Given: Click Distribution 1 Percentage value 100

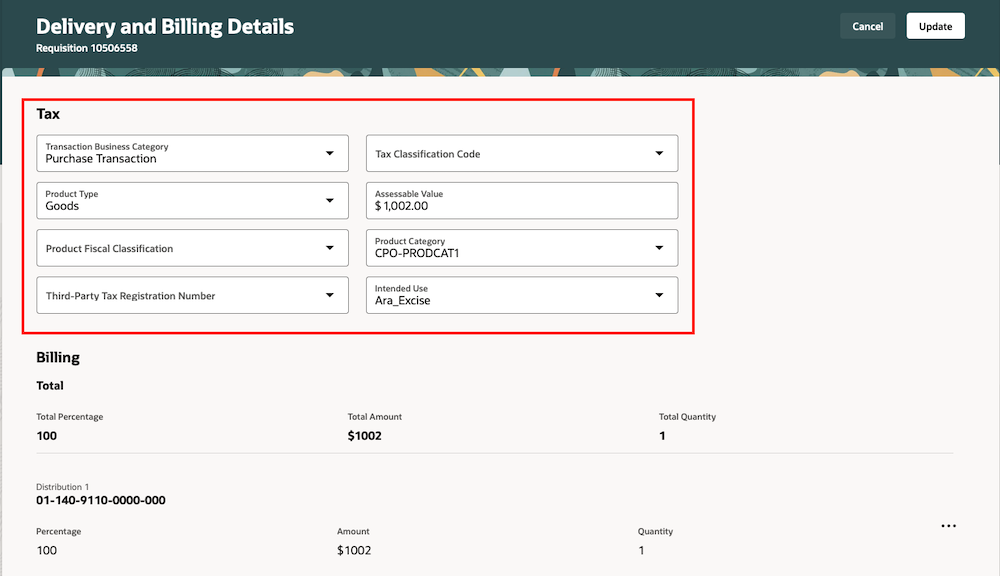Looking at the screenshot, I should [47, 550].
